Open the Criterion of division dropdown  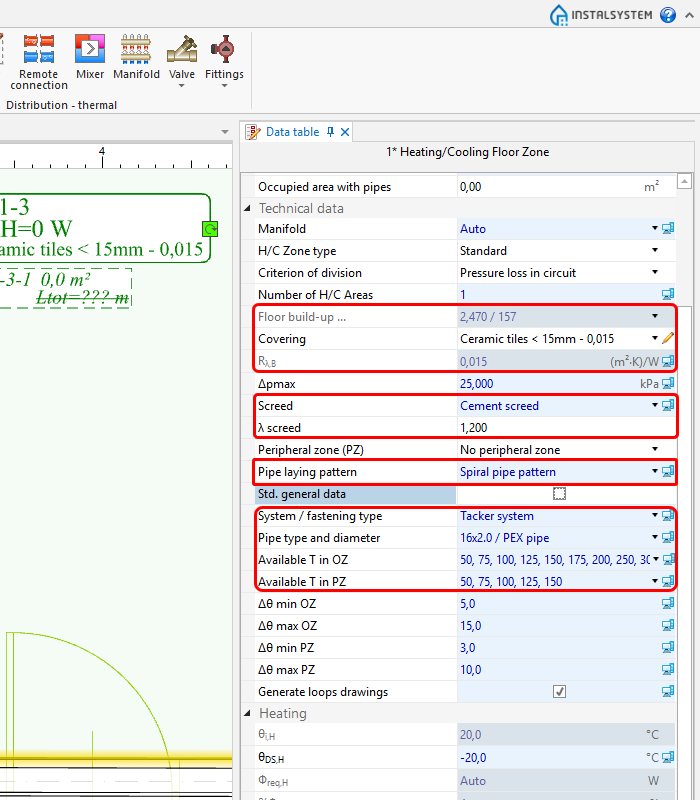656,273
